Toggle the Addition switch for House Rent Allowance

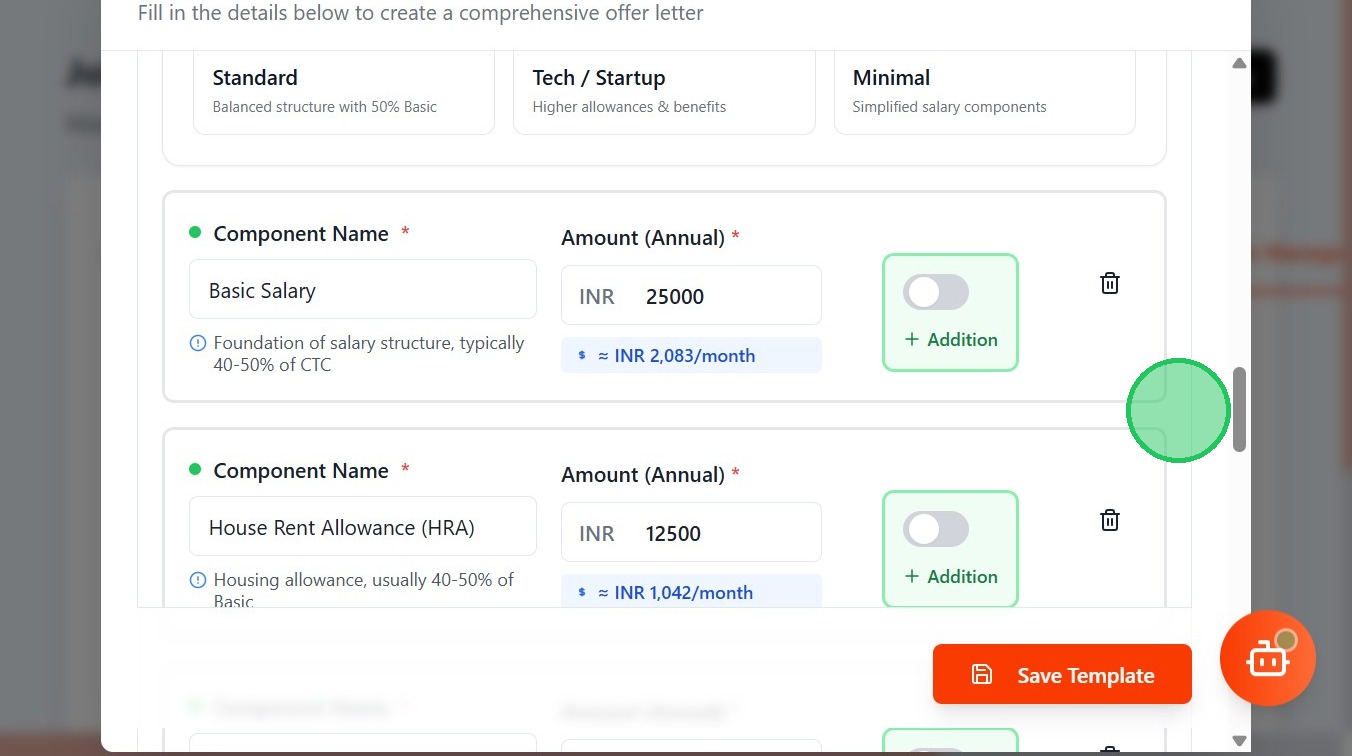pos(936,530)
